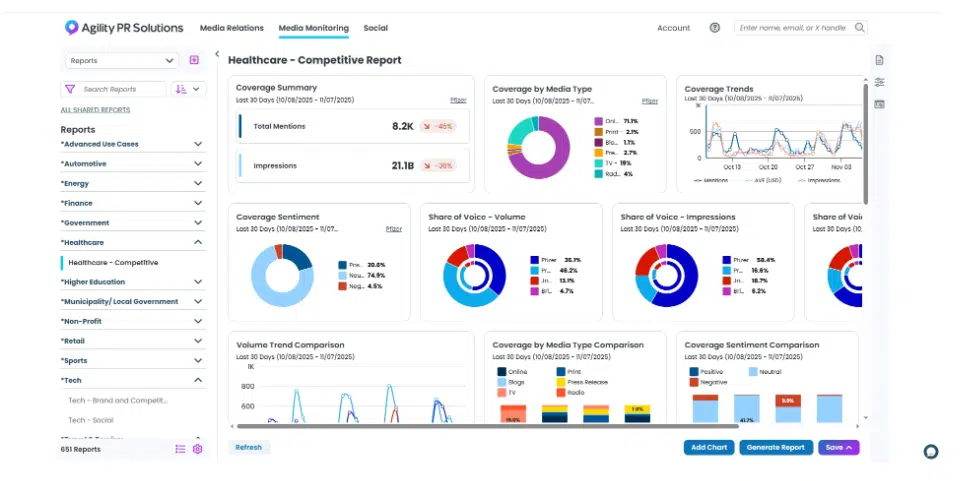This screenshot has width=964, height=481.
Task: Click purple Online swatch in media type legend
Action: click(598, 122)
